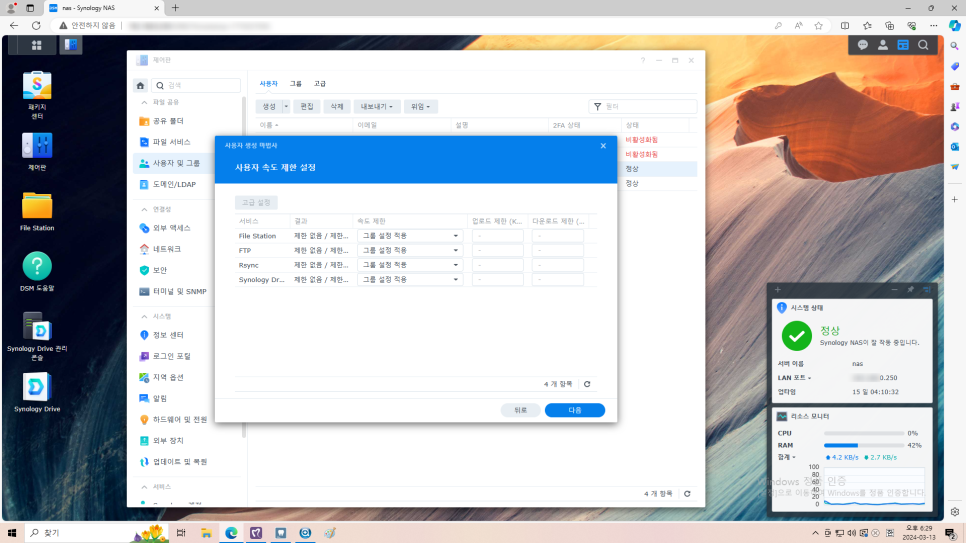Click the Create (생성) button
Screen dimensions: 966x543
(269, 107)
